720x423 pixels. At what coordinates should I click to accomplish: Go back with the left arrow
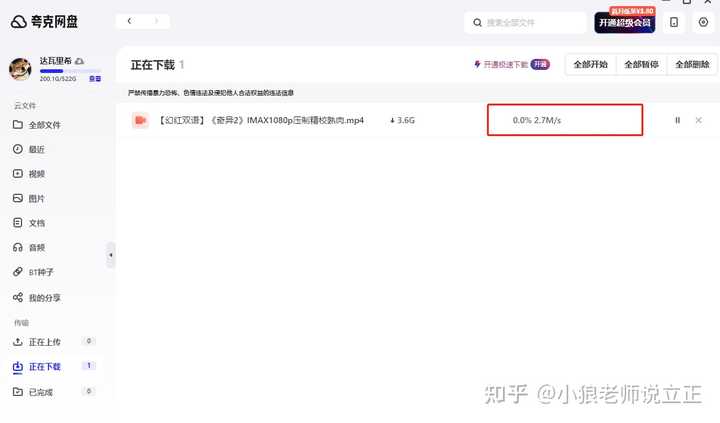tap(129, 21)
